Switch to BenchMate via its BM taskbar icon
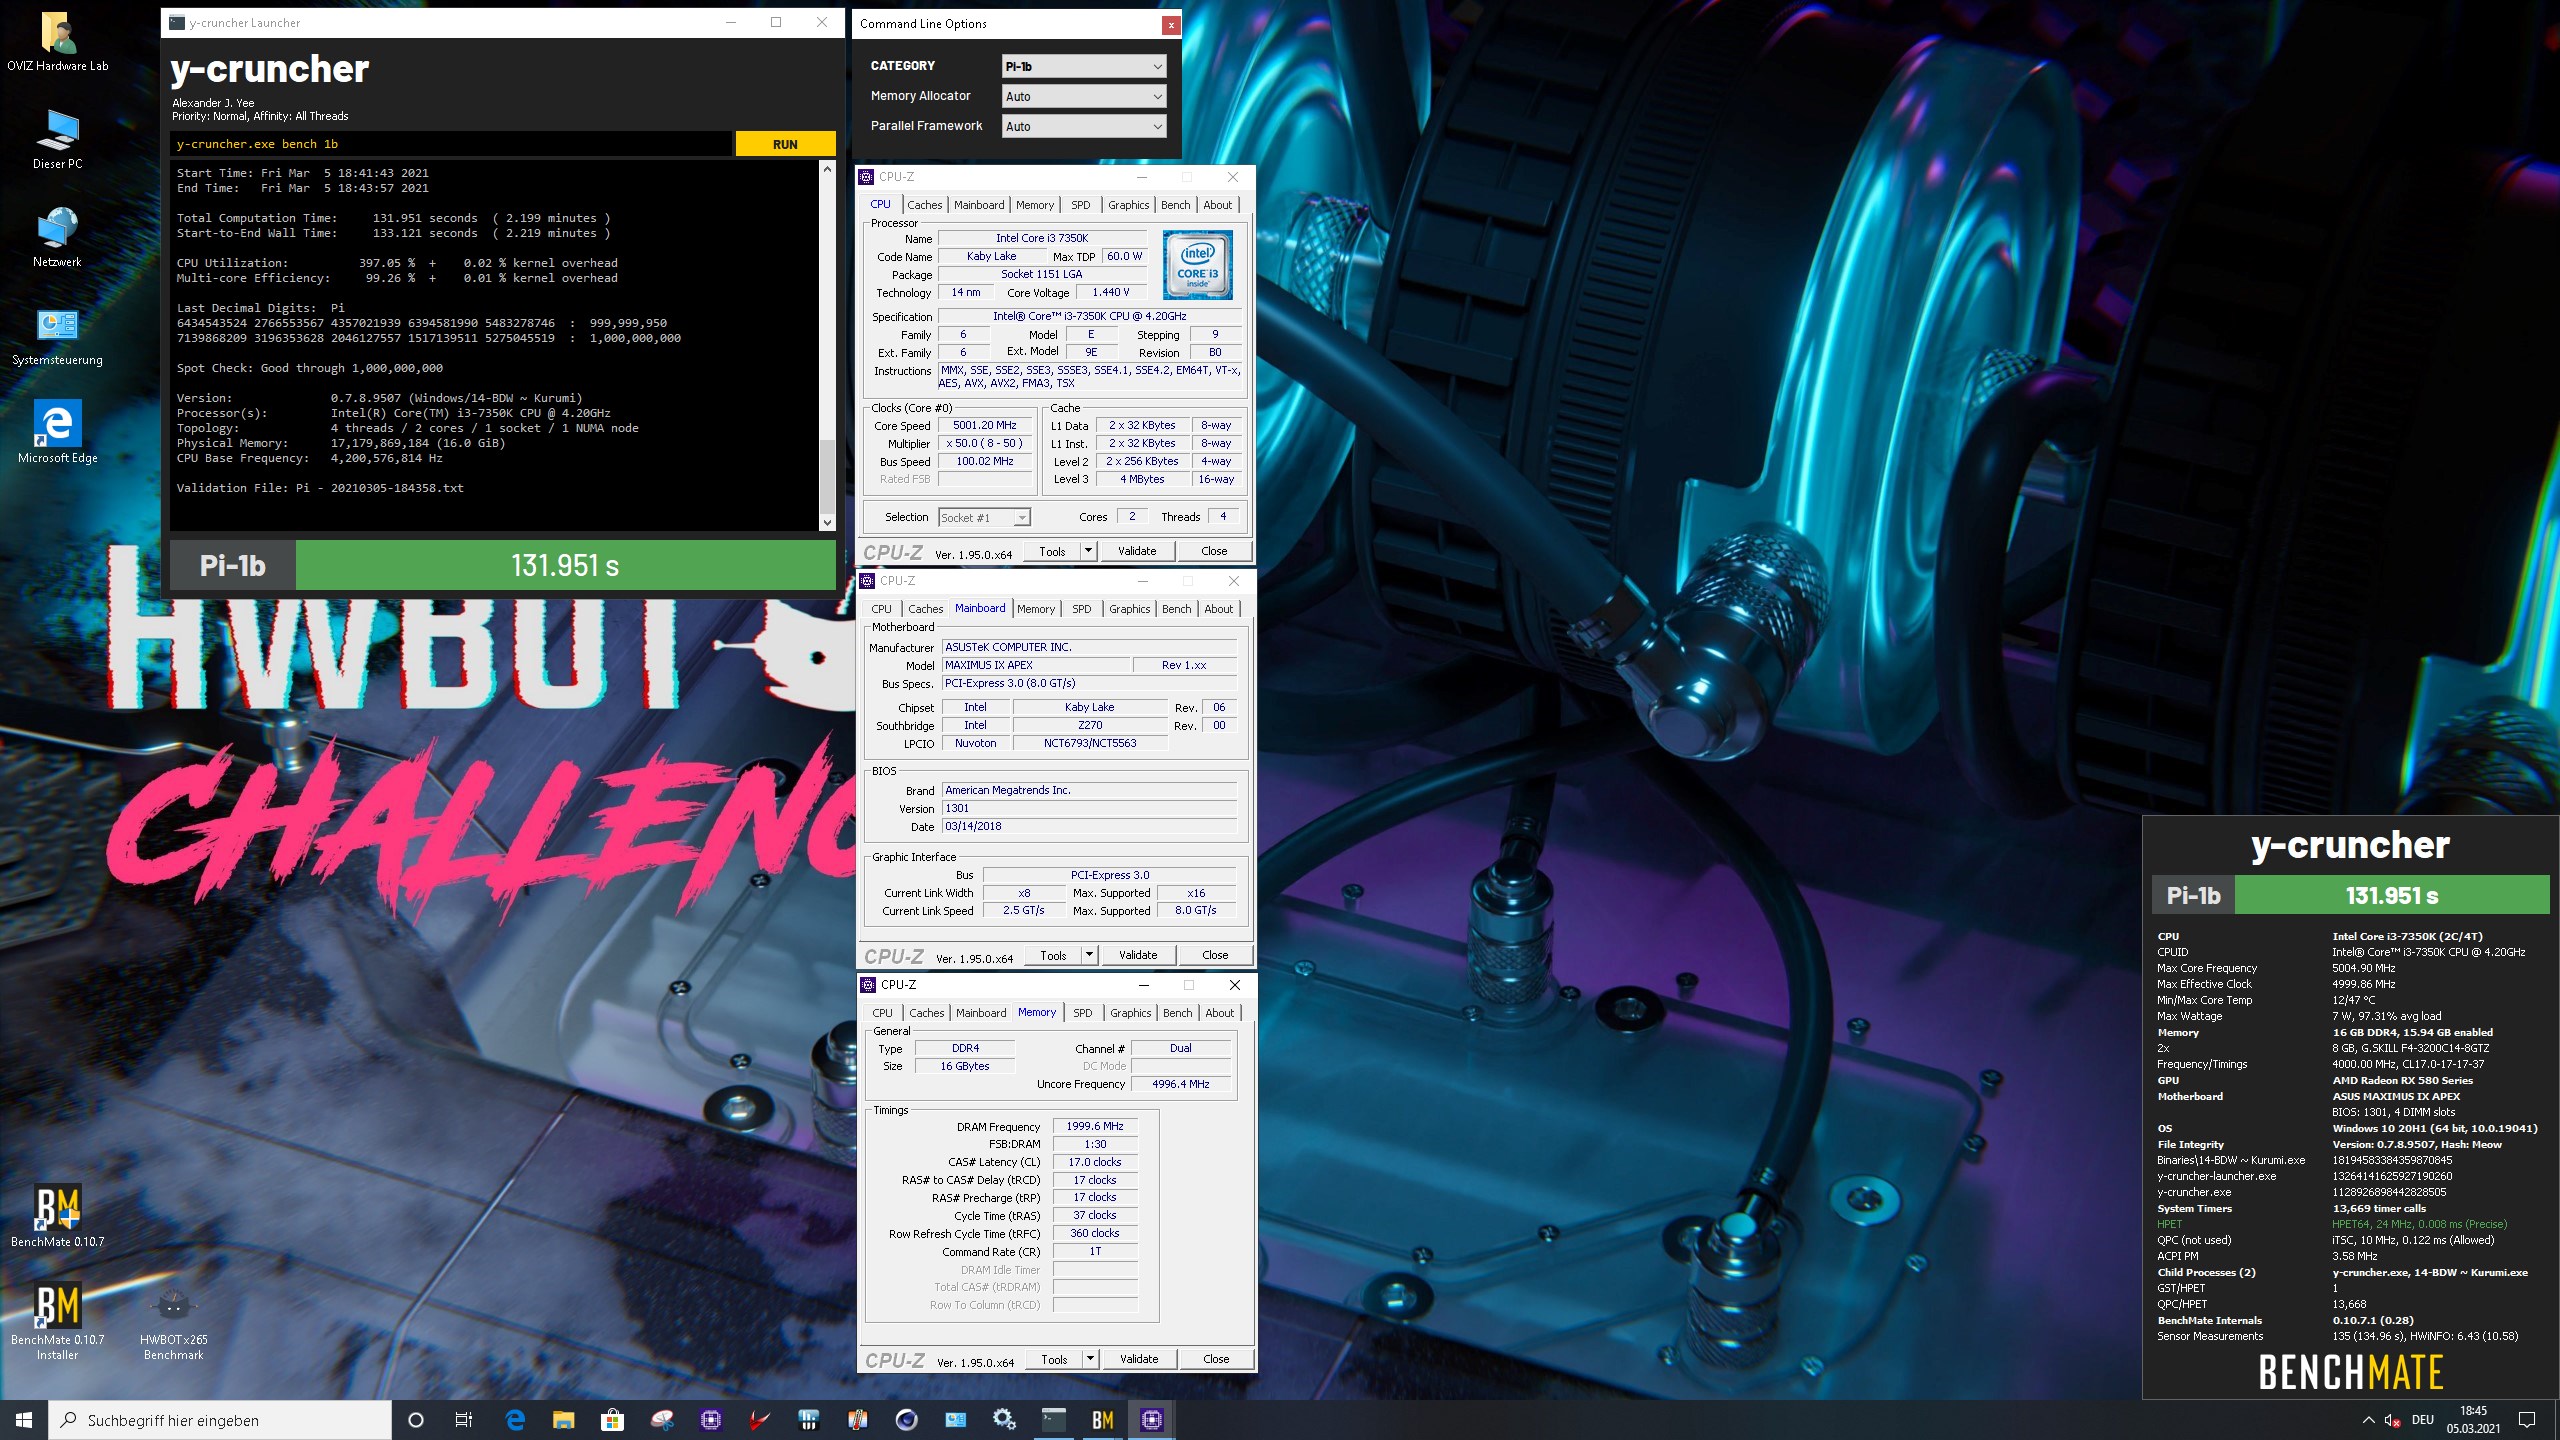 [1103, 1420]
